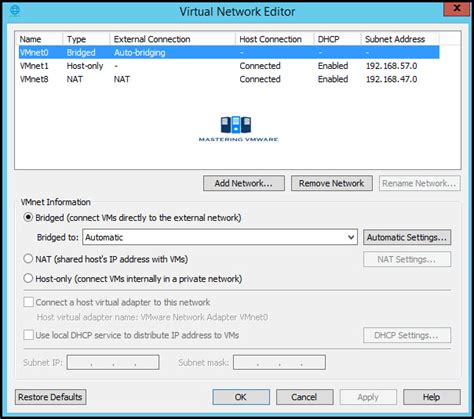Click the Host Connection column header
The height and width of the screenshot is (419, 474).
pyautogui.click(x=274, y=39)
